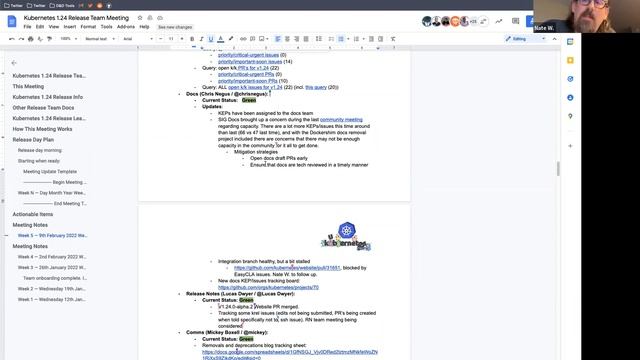This screenshot has width=640, height=360.
Task: View the activity dashboard trend icon
Action: click(499, 21)
